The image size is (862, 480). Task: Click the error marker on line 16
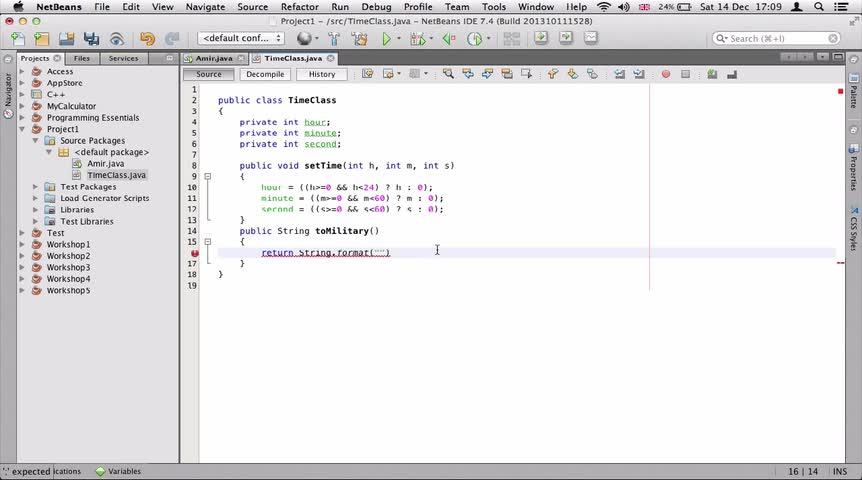(194, 253)
